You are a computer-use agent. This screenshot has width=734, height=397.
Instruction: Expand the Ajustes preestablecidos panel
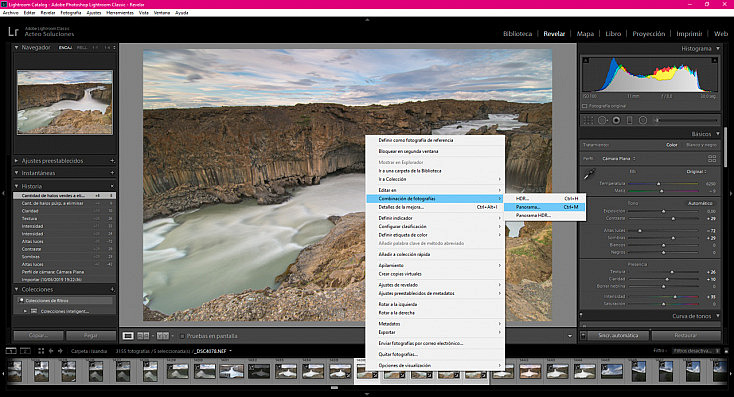[16, 161]
